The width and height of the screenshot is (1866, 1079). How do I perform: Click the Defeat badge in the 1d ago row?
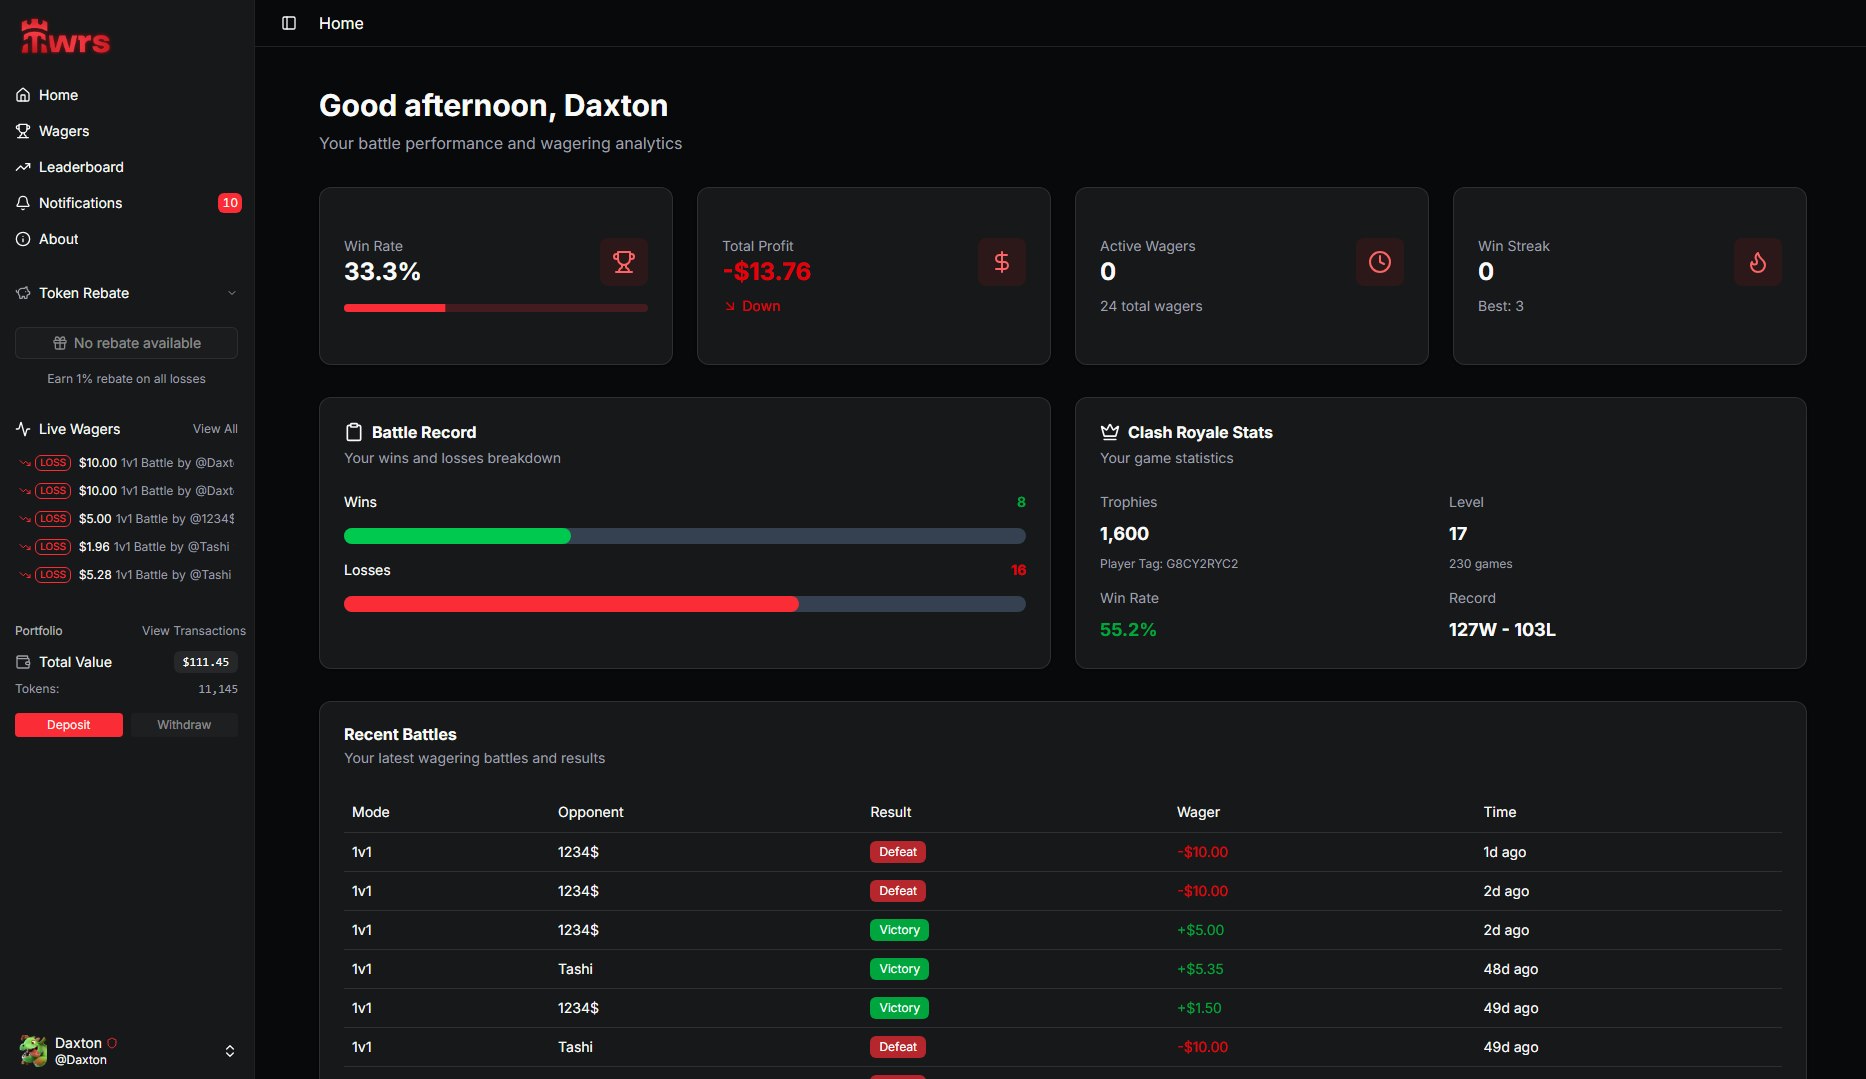pyautogui.click(x=898, y=852)
